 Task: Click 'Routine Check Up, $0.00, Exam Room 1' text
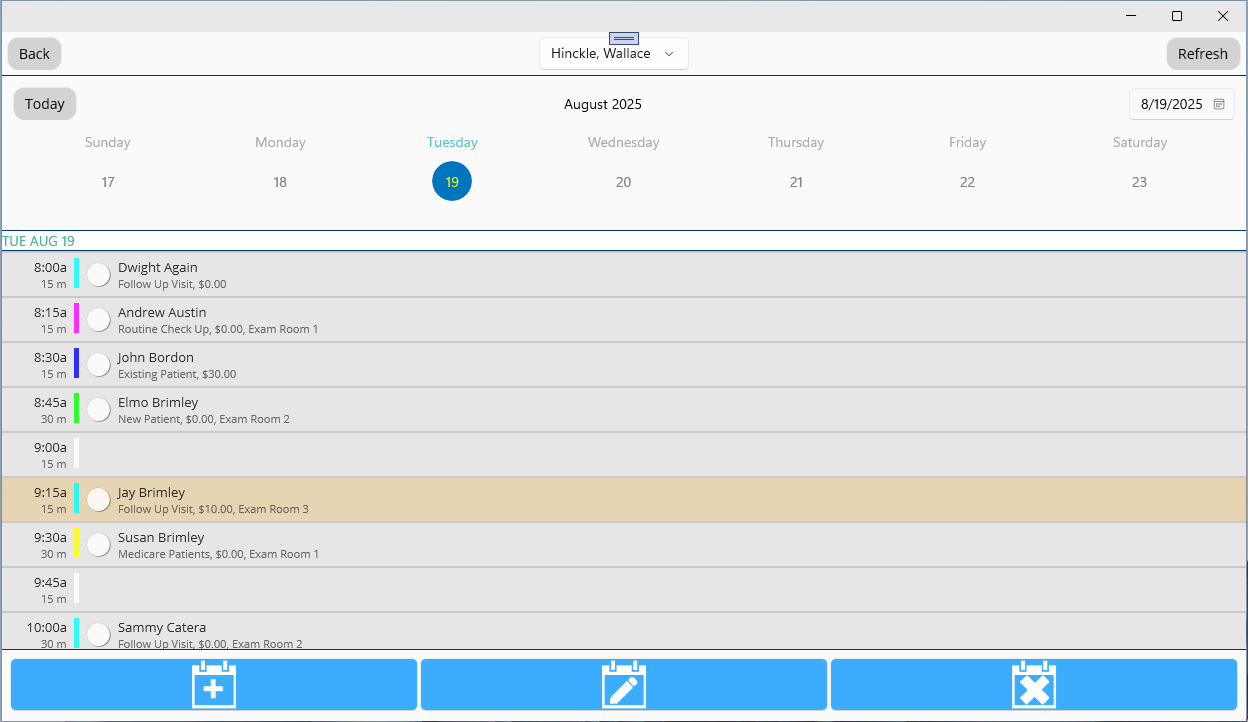[x=218, y=329]
